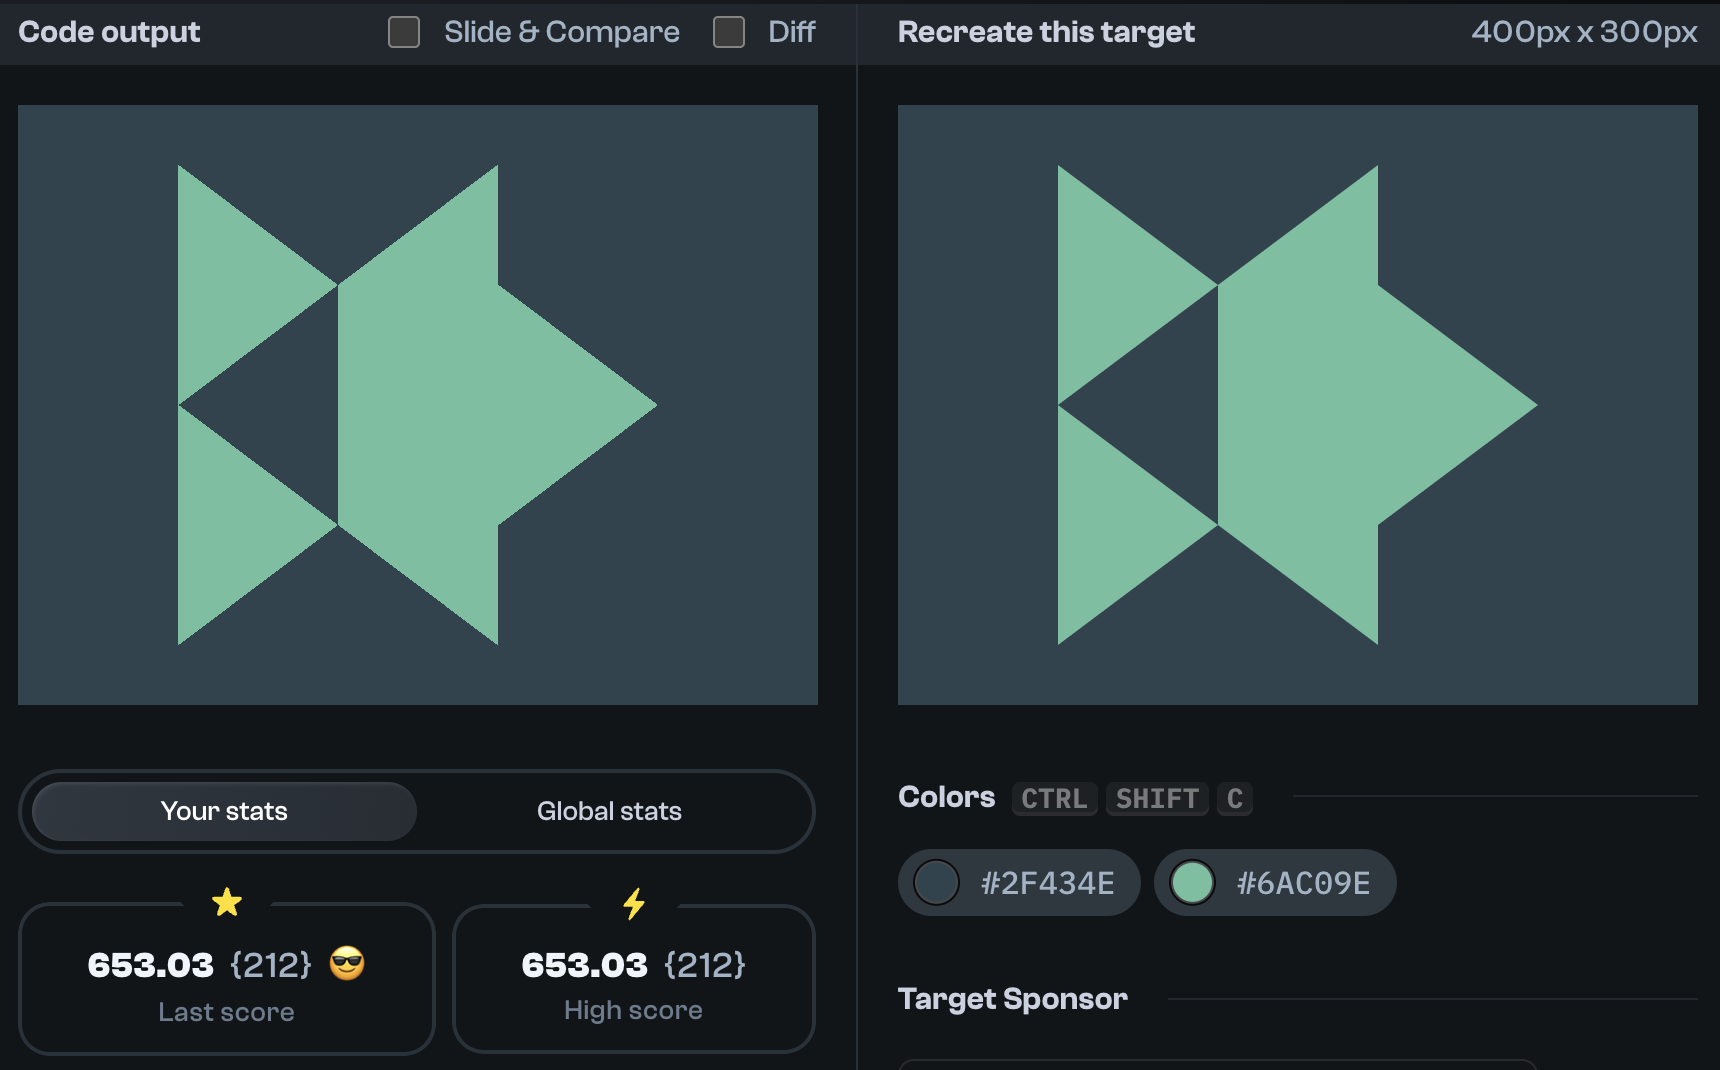Copy the #2F434E color value
Screen dimensions: 1720x1070
click(1046, 883)
